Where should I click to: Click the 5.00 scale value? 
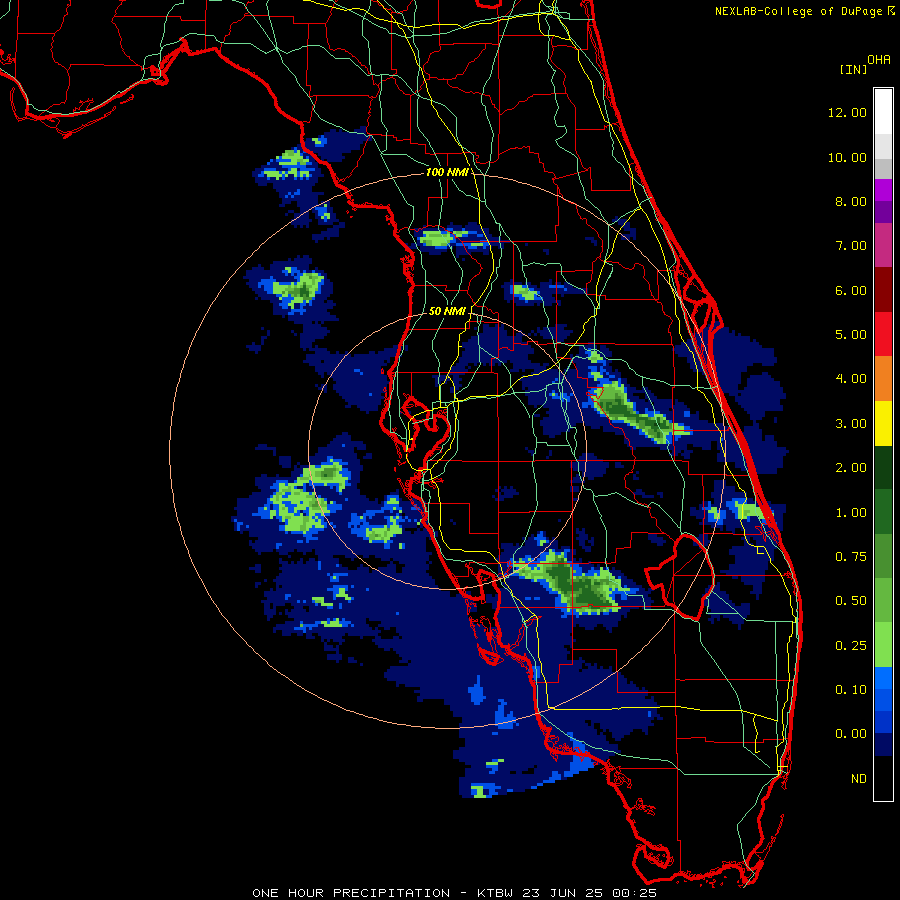(x=851, y=335)
